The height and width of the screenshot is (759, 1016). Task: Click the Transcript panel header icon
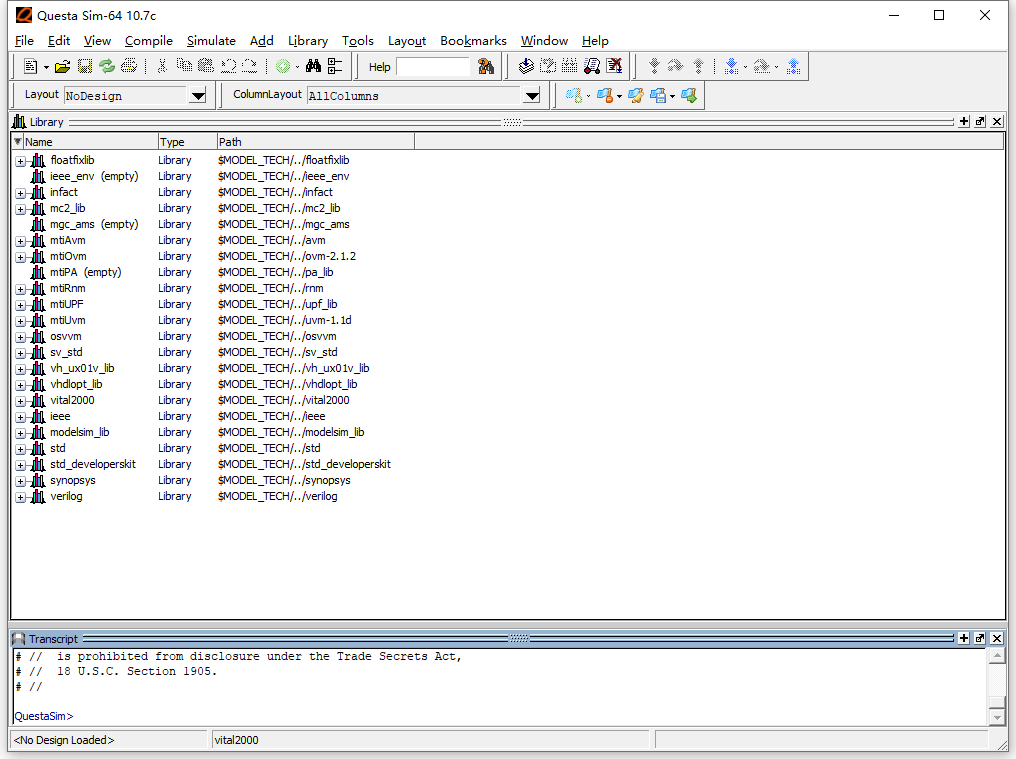19,638
